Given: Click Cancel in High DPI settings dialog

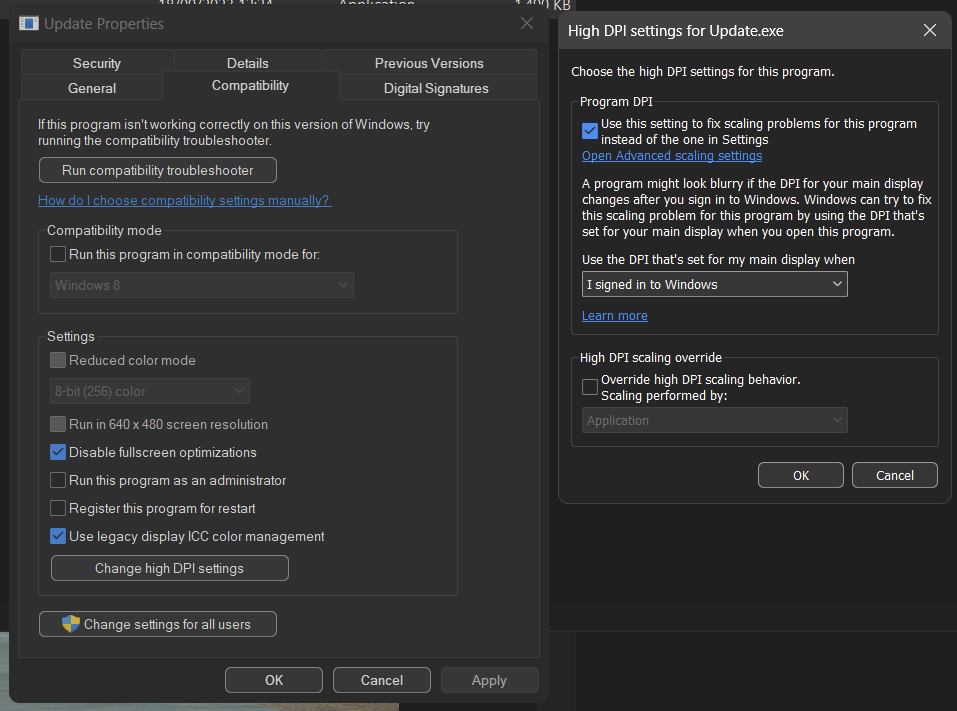Looking at the screenshot, I should [895, 475].
